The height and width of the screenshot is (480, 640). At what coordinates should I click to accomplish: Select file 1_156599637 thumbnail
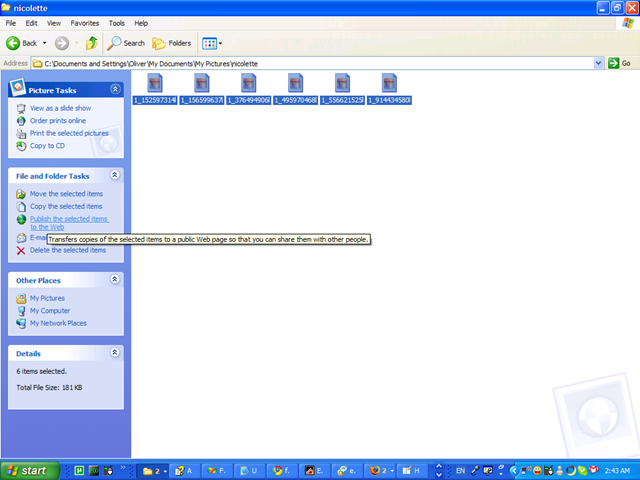point(202,83)
